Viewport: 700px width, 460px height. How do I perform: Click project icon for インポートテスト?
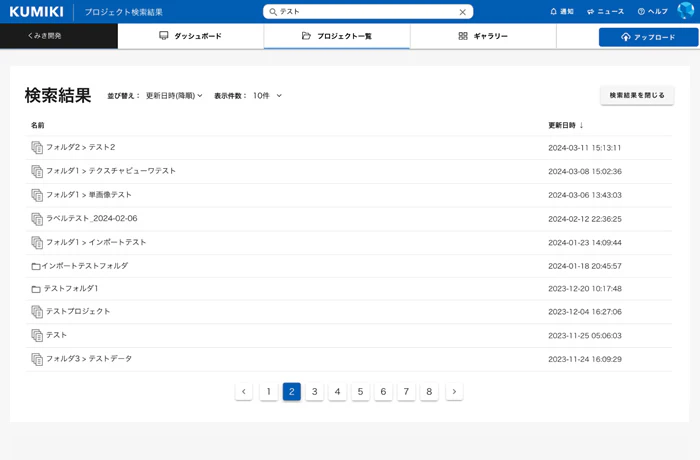[x=37, y=243]
